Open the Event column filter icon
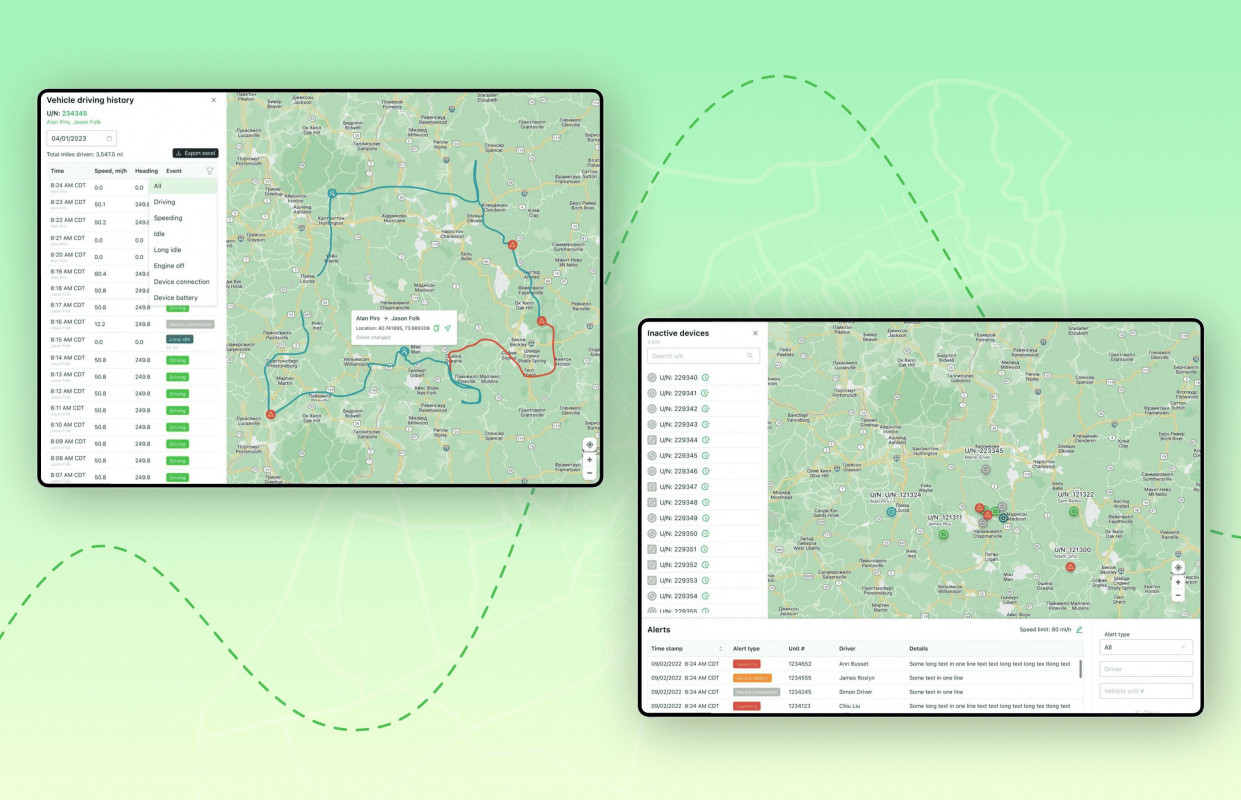 pyautogui.click(x=209, y=171)
